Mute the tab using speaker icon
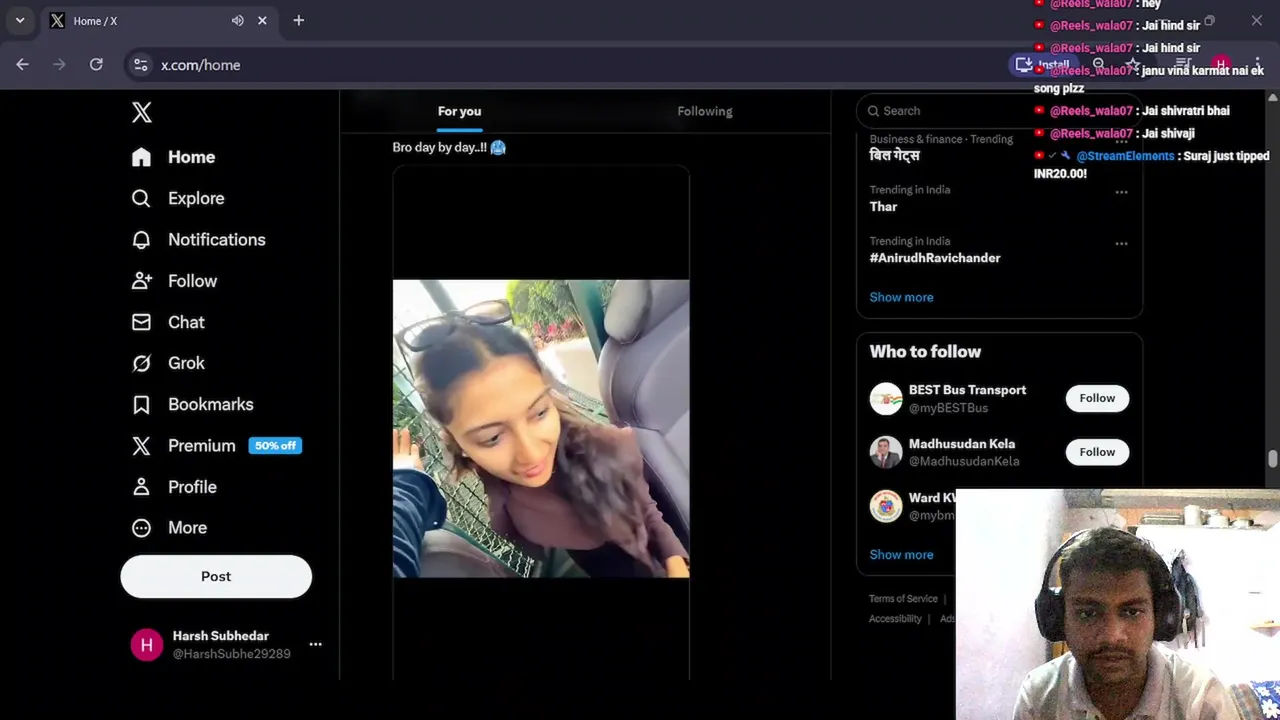Viewport: 1280px width, 720px height. 238,20
